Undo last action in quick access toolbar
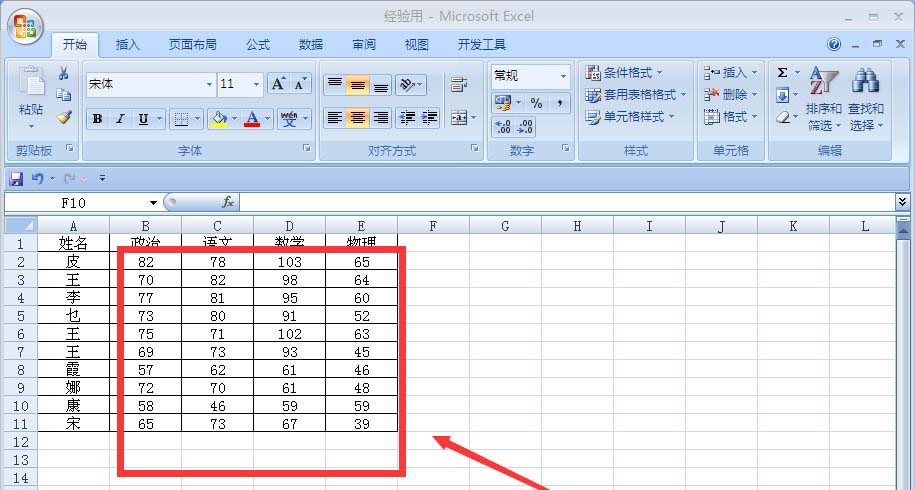This screenshot has height=490, width=915. point(37,178)
